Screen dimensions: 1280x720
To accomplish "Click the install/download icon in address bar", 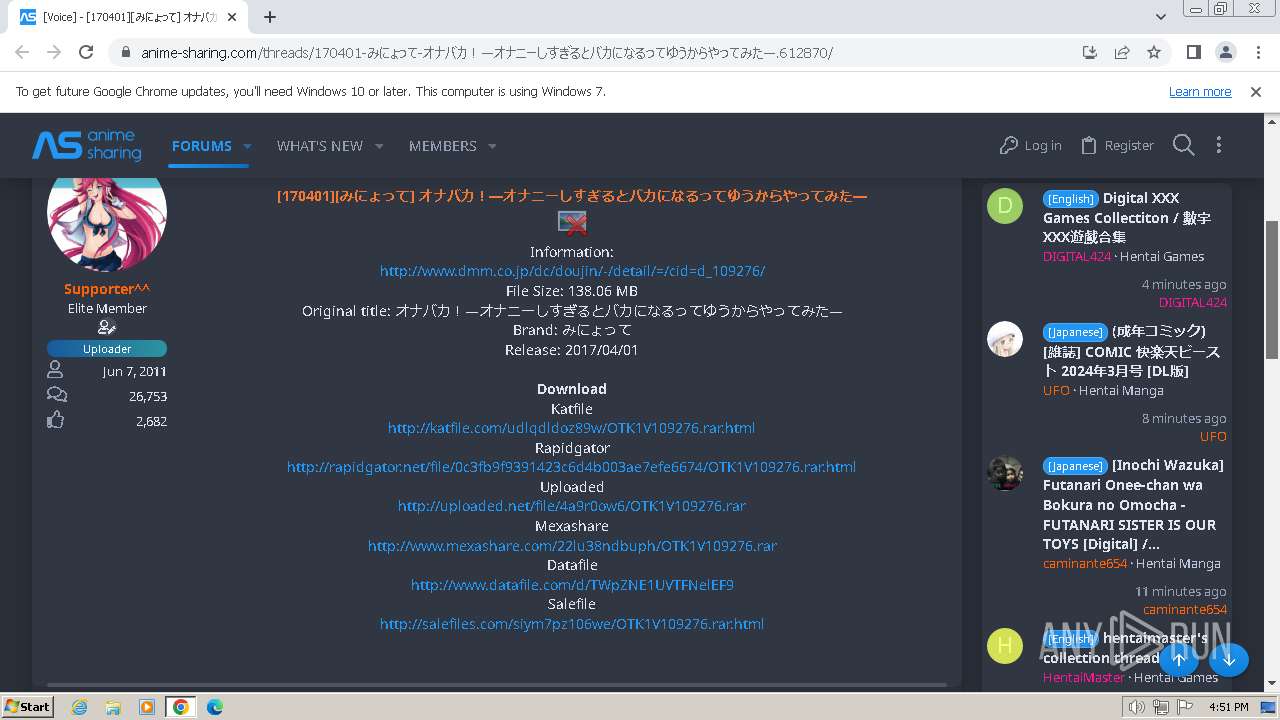I will [x=1090, y=52].
